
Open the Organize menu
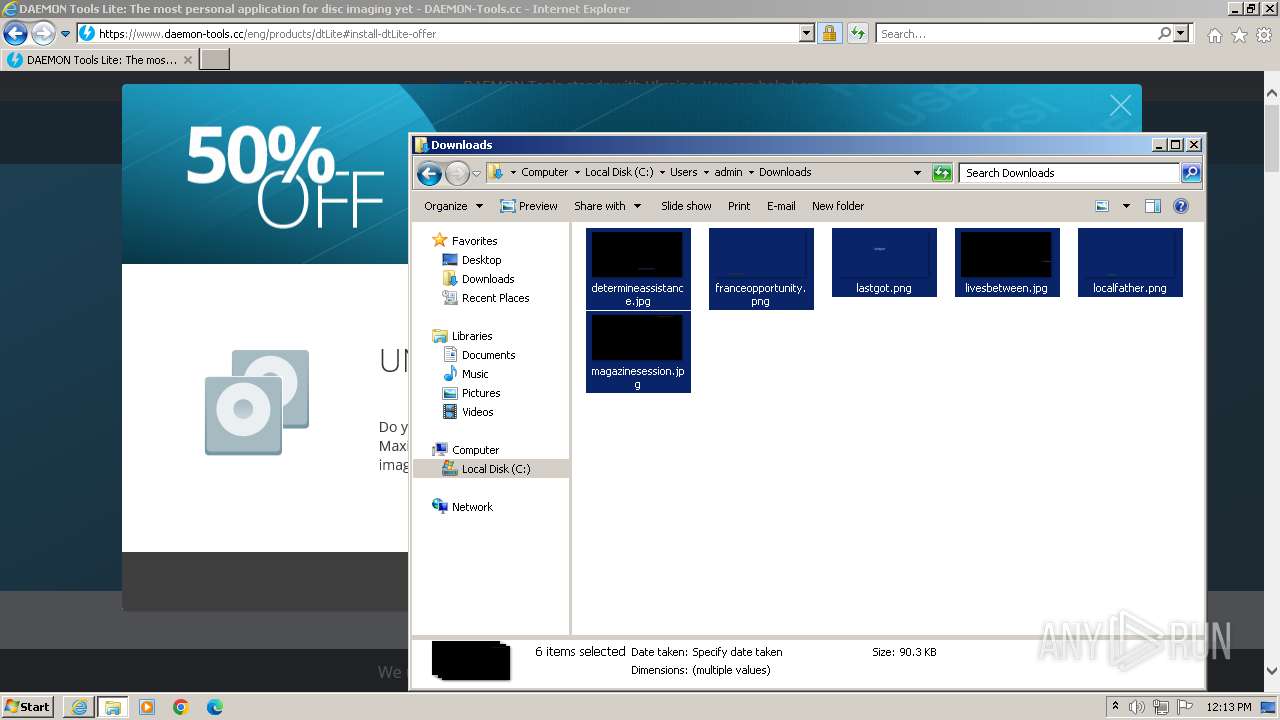coord(453,206)
